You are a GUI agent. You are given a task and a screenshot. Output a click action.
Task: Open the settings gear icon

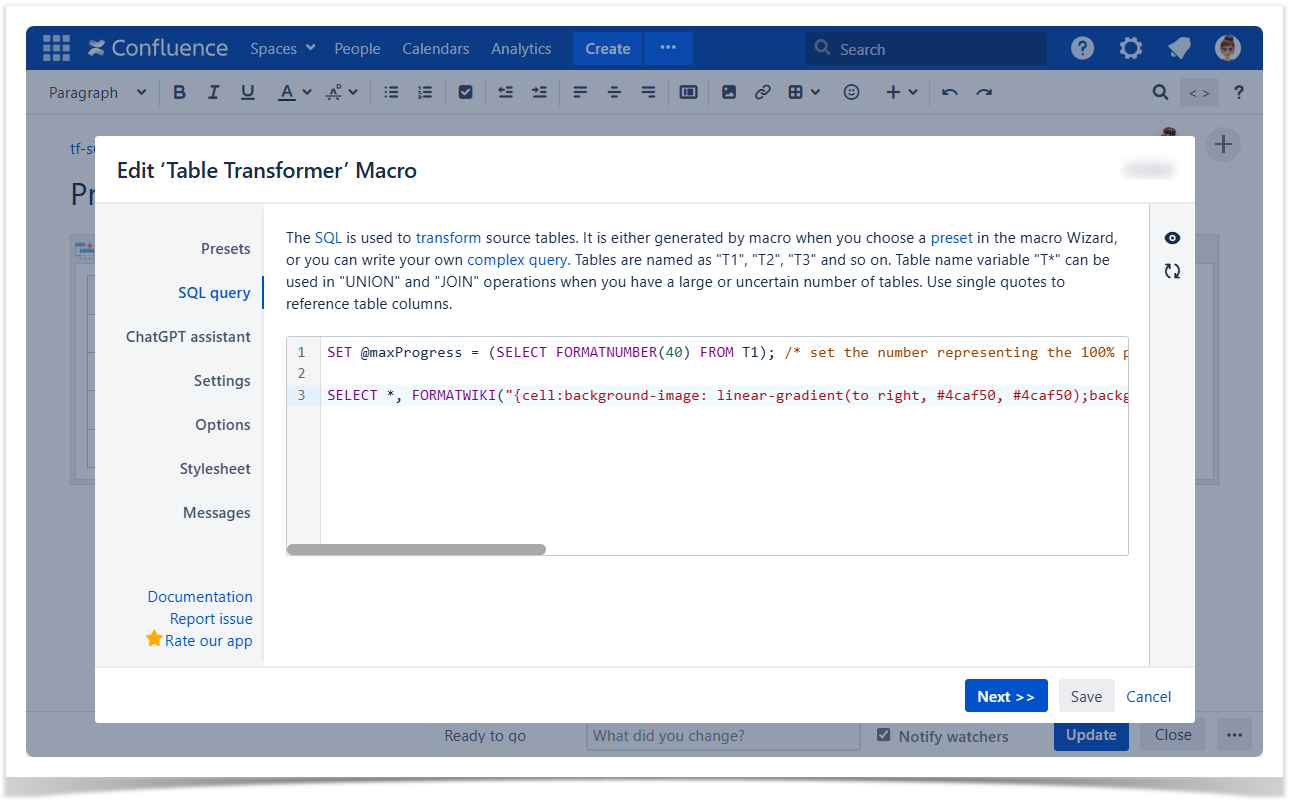coord(1130,48)
